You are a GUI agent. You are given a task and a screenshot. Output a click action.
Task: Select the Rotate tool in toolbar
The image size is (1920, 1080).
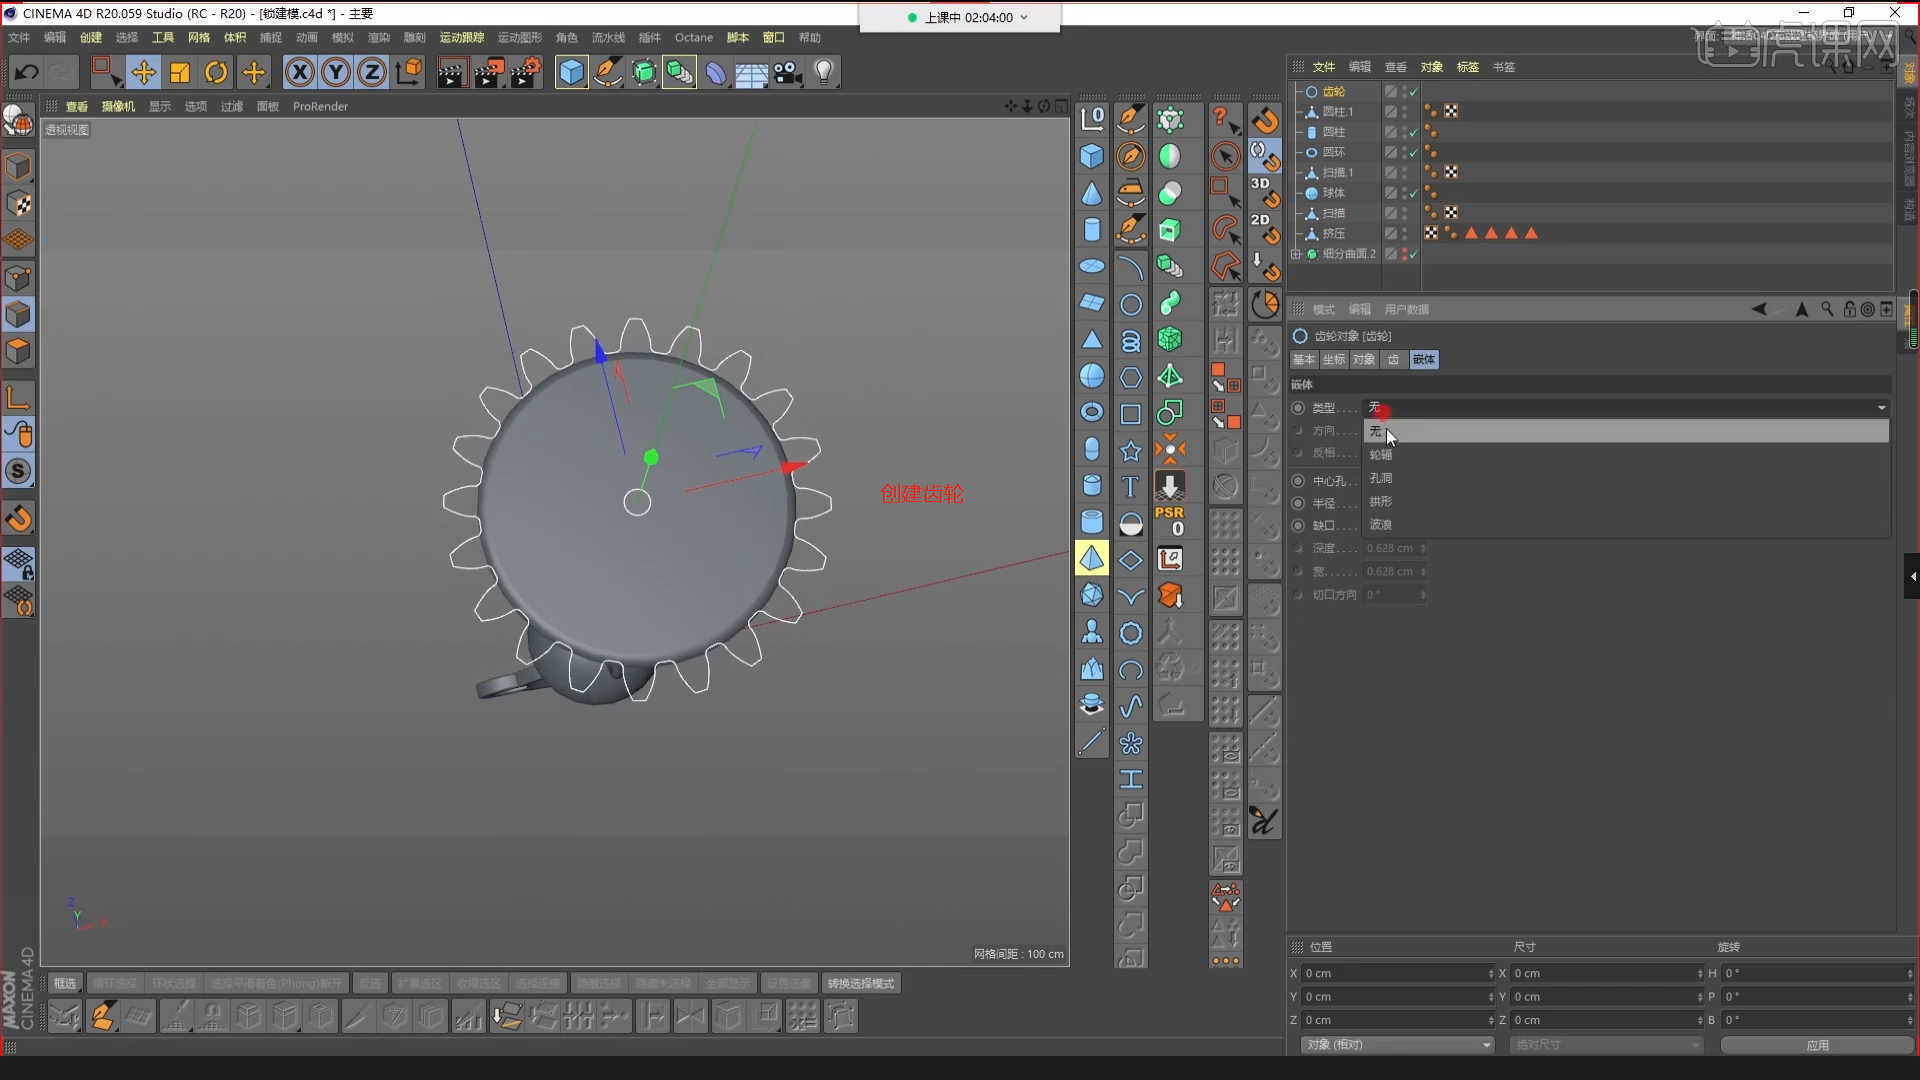[x=216, y=72]
